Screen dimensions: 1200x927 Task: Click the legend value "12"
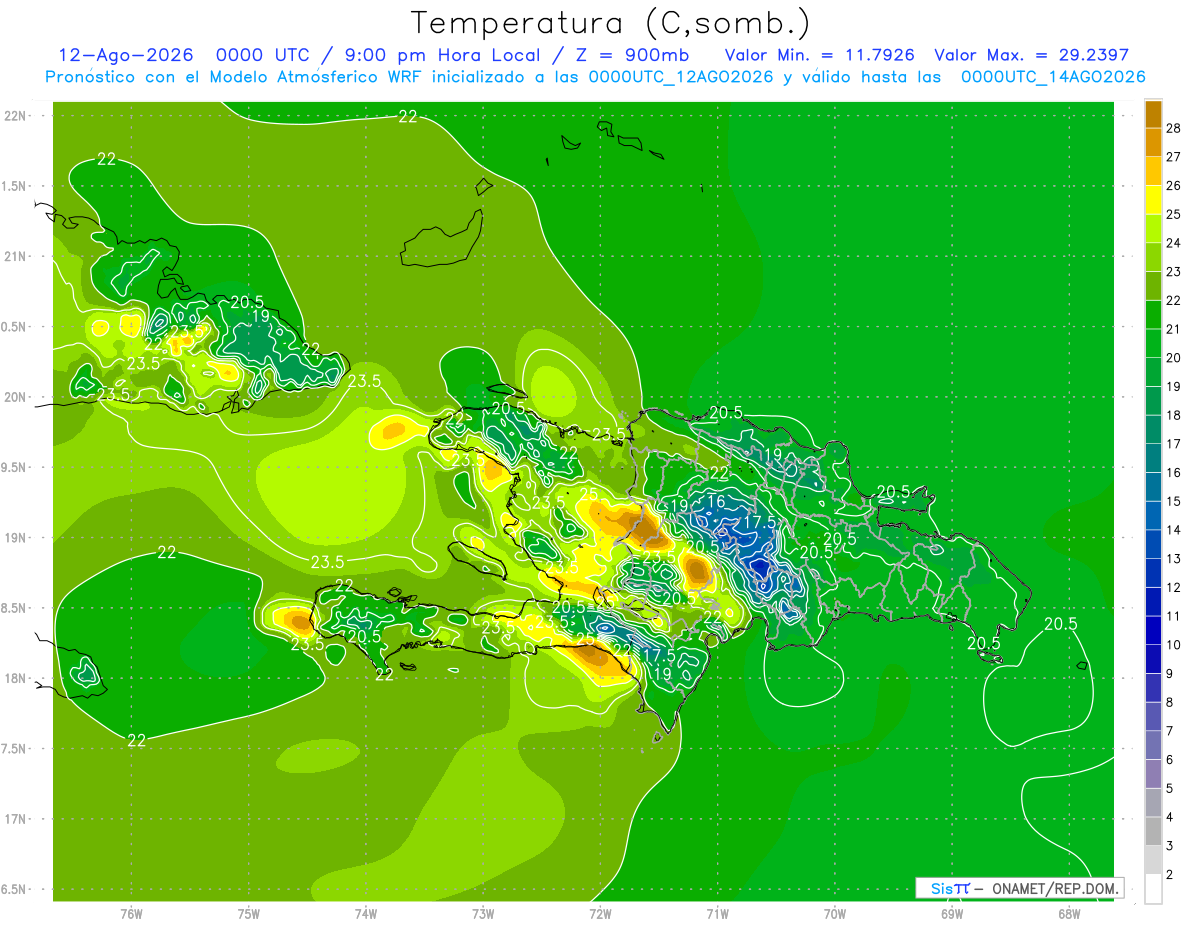tap(1175, 587)
